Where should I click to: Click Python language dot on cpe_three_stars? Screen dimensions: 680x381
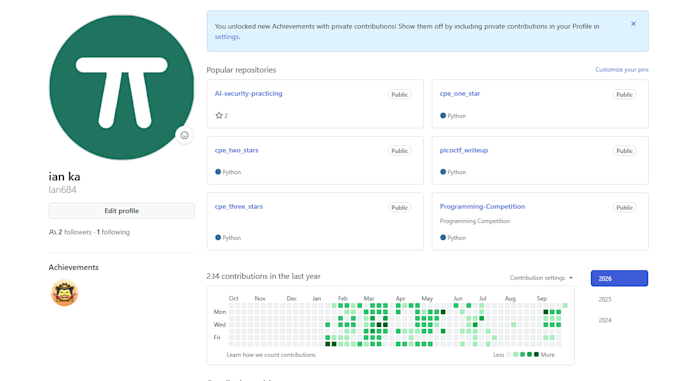pyautogui.click(x=218, y=238)
